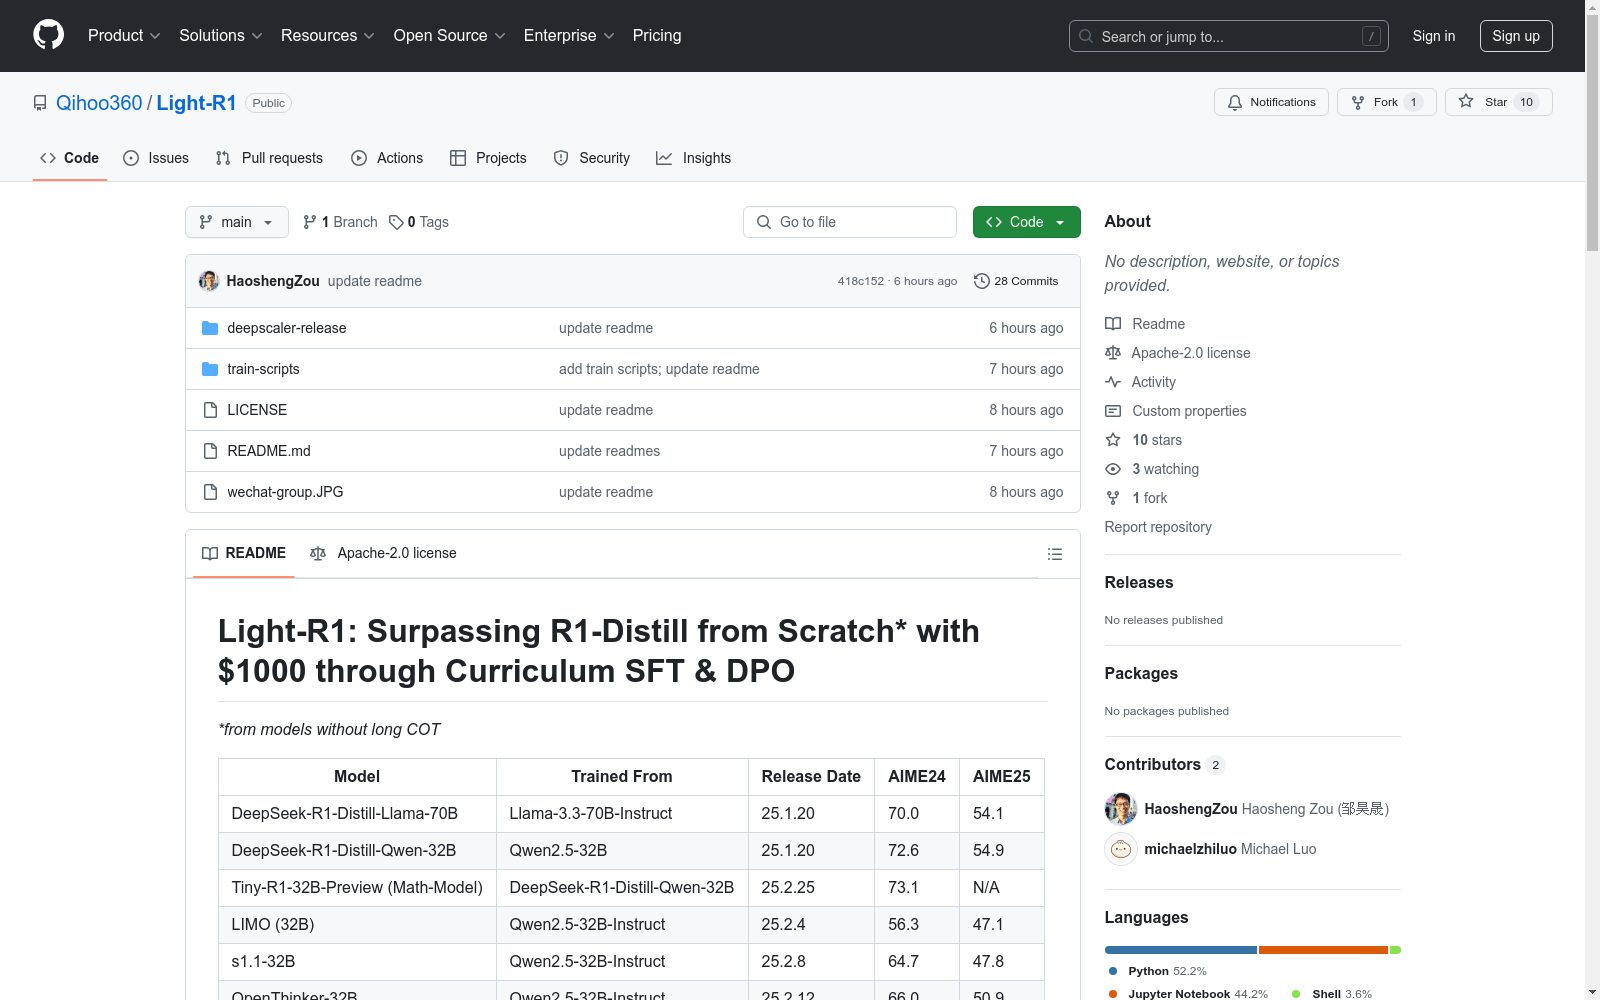Click the star icon to star repo
The image size is (1600, 1000).
tap(1466, 101)
